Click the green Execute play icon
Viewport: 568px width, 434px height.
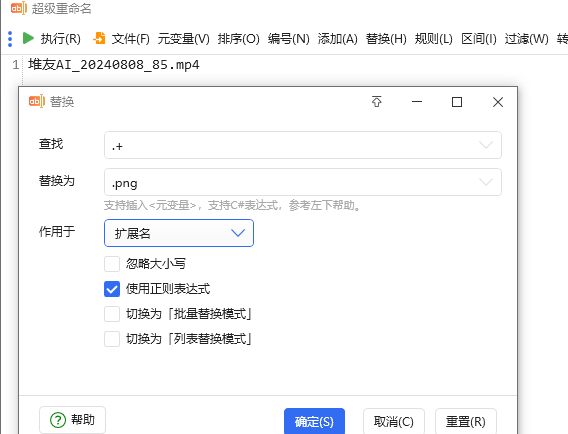click(x=28, y=38)
